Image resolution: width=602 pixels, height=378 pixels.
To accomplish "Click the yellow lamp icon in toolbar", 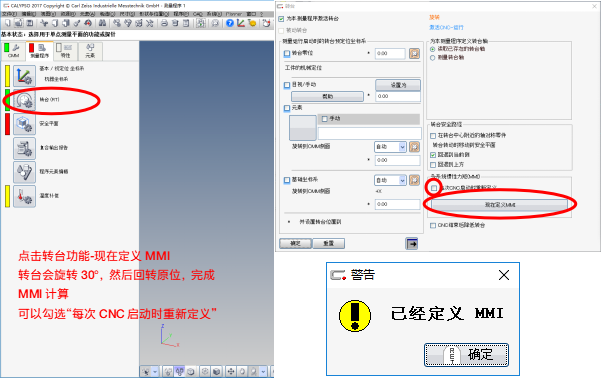I will (x=252, y=23).
